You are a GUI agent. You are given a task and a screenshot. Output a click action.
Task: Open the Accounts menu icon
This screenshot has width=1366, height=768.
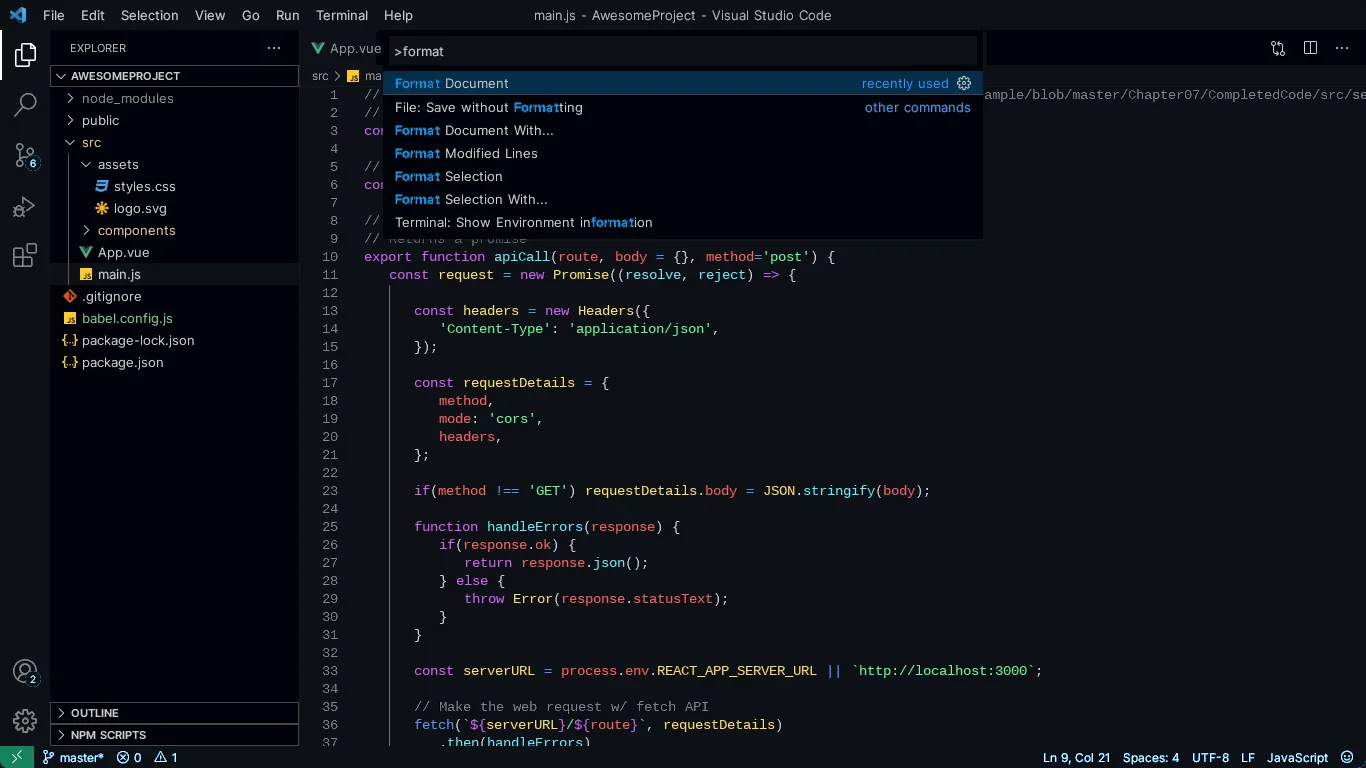click(x=25, y=672)
